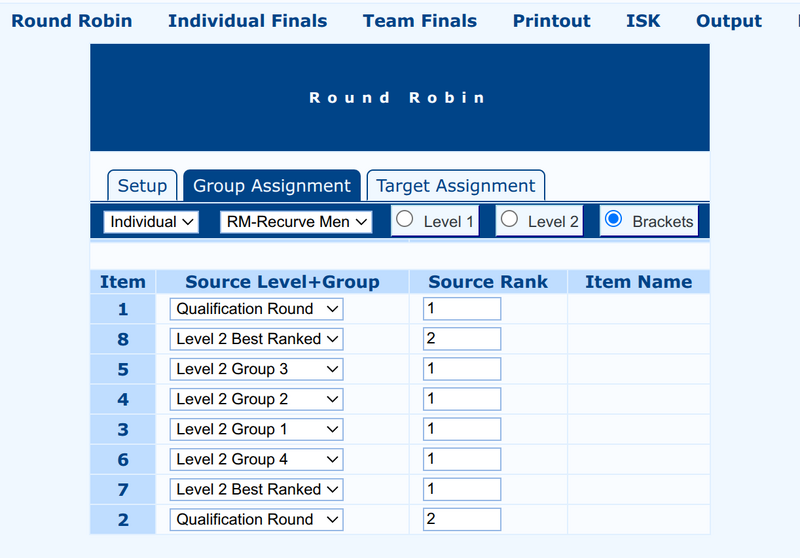The width and height of the screenshot is (800, 558).
Task: Click item number 7 cell
Action: [123, 490]
